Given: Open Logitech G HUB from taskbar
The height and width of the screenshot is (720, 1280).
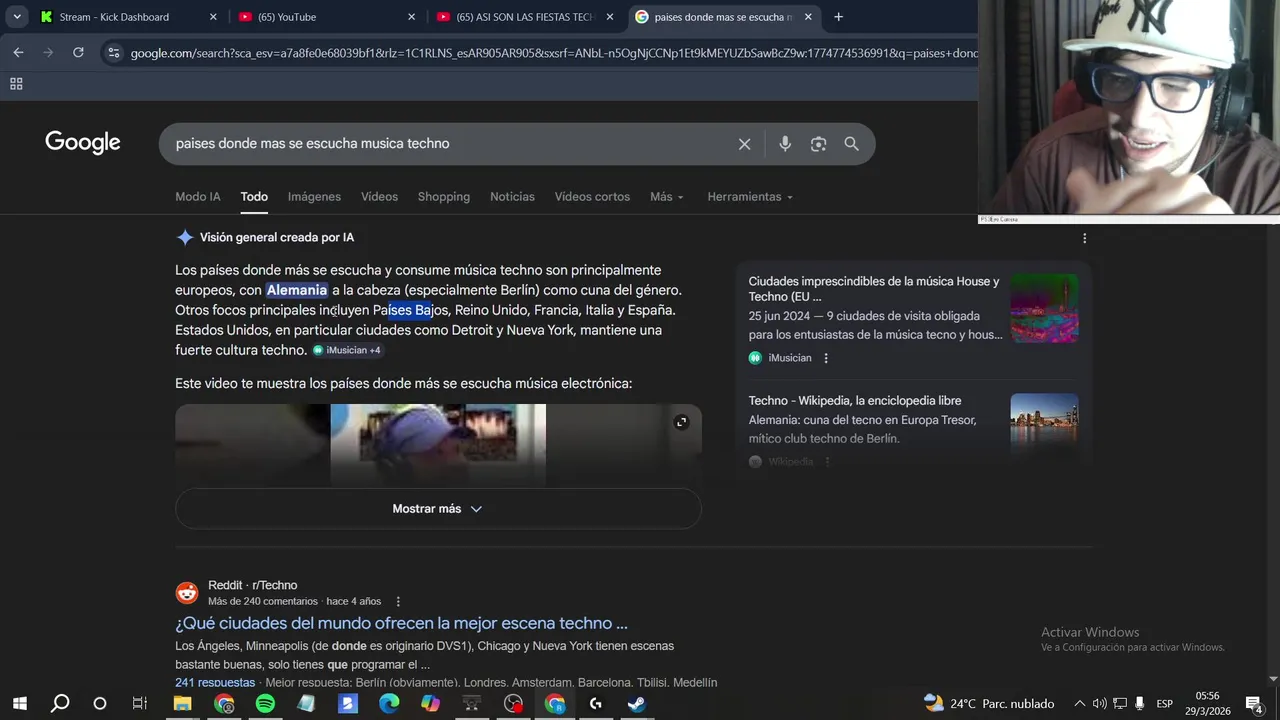Looking at the screenshot, I should (x=596, y=704).
